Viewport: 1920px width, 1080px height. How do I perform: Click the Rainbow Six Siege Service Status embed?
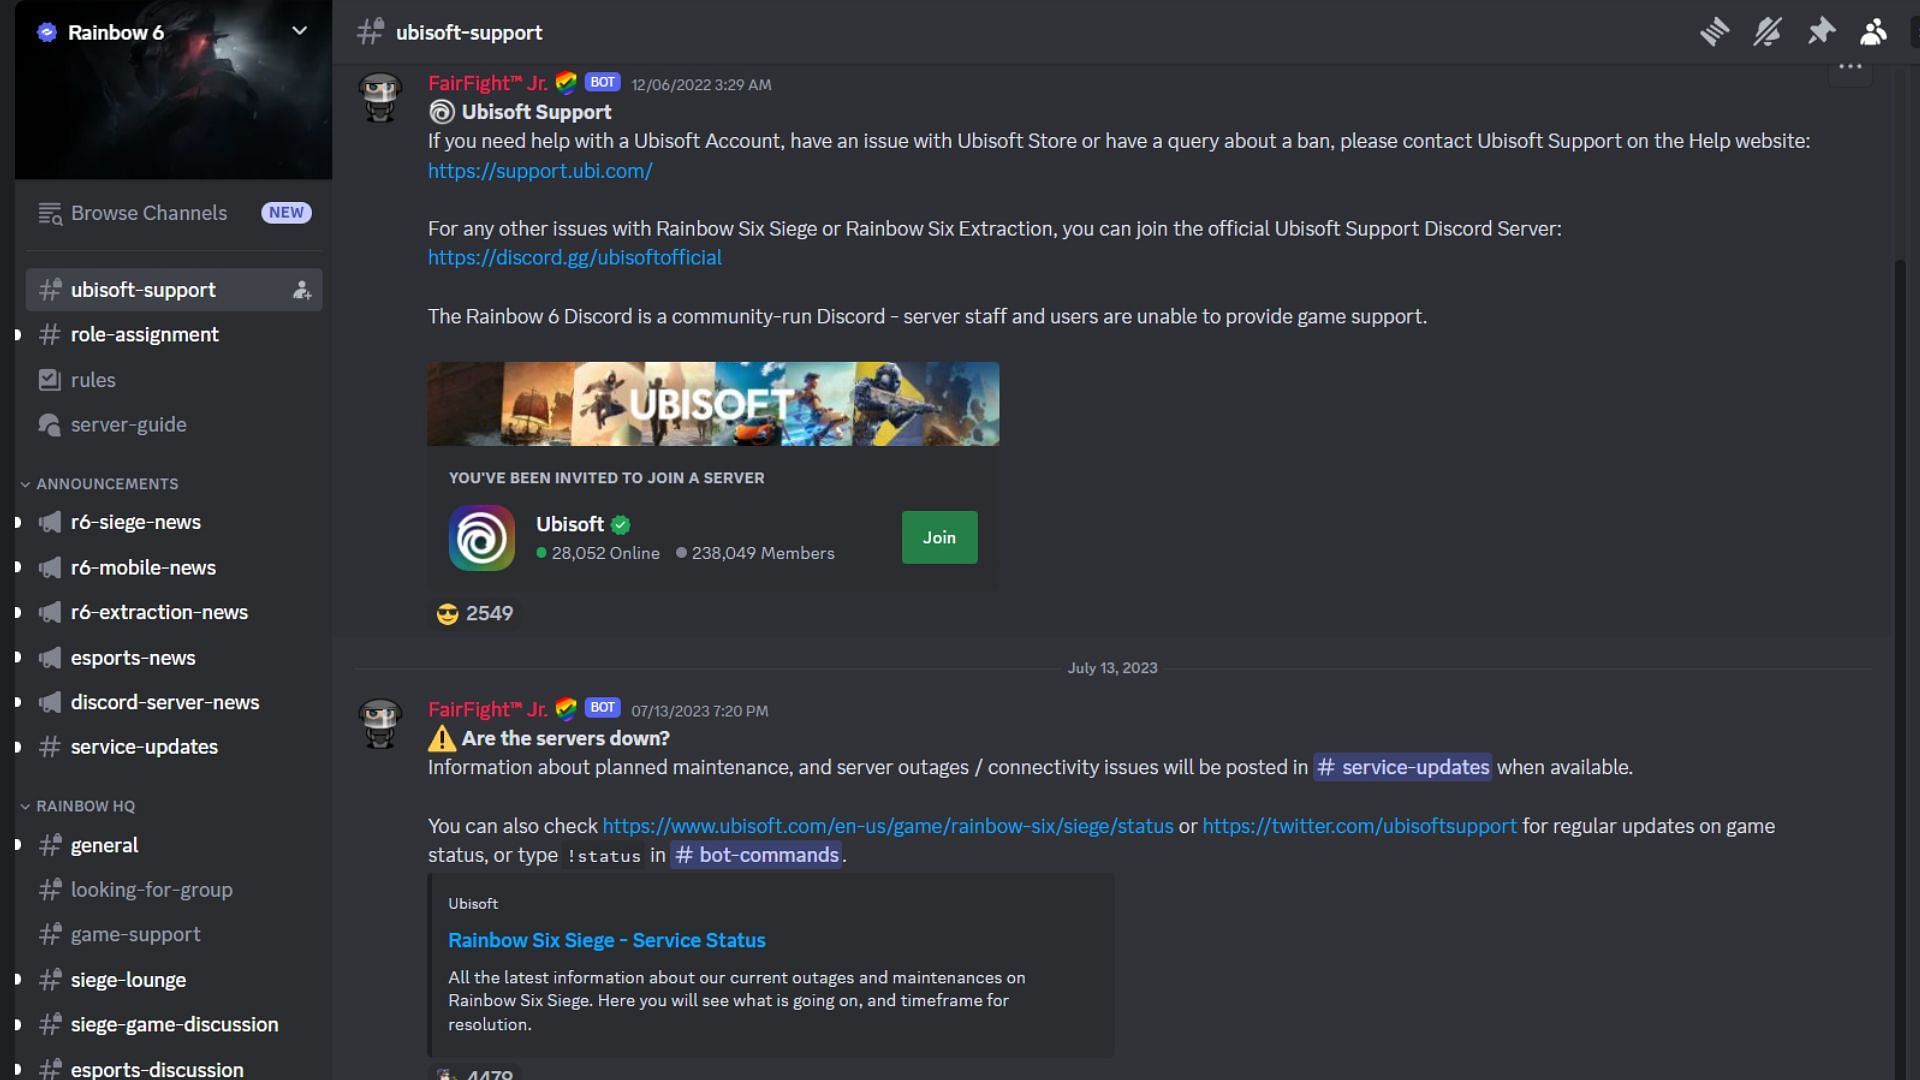[605, 940]
